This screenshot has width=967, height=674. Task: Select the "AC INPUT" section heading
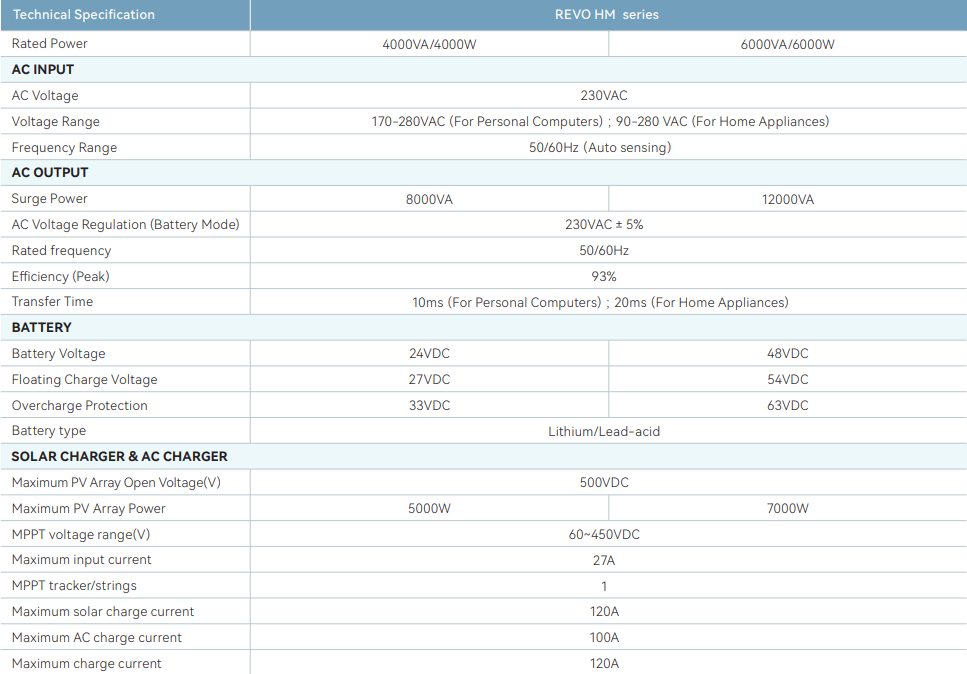43,70
